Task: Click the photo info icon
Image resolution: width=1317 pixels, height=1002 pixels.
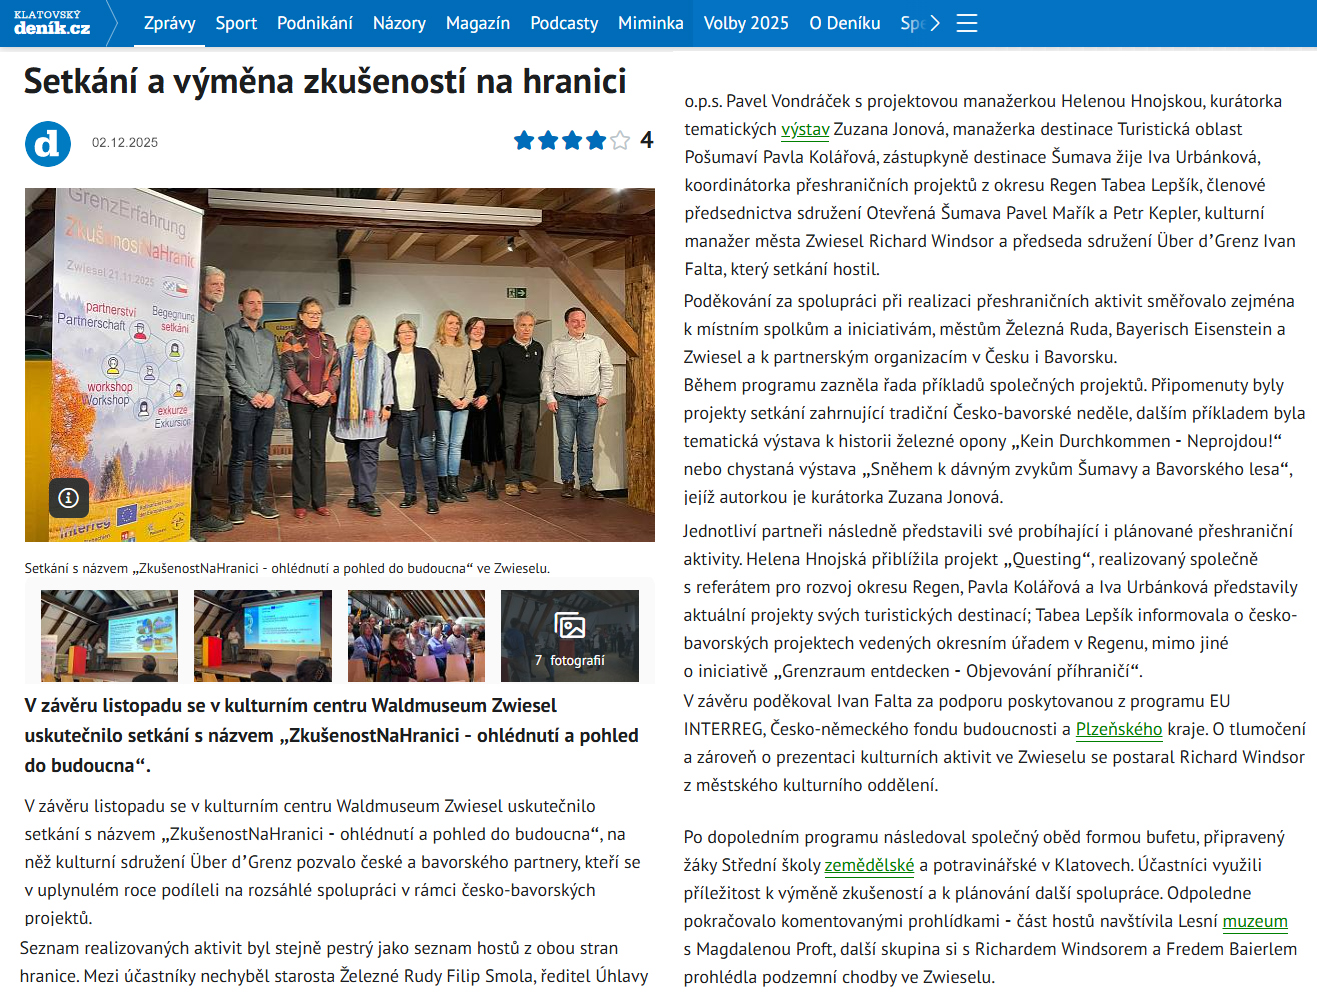Action: tap(69, 497)
